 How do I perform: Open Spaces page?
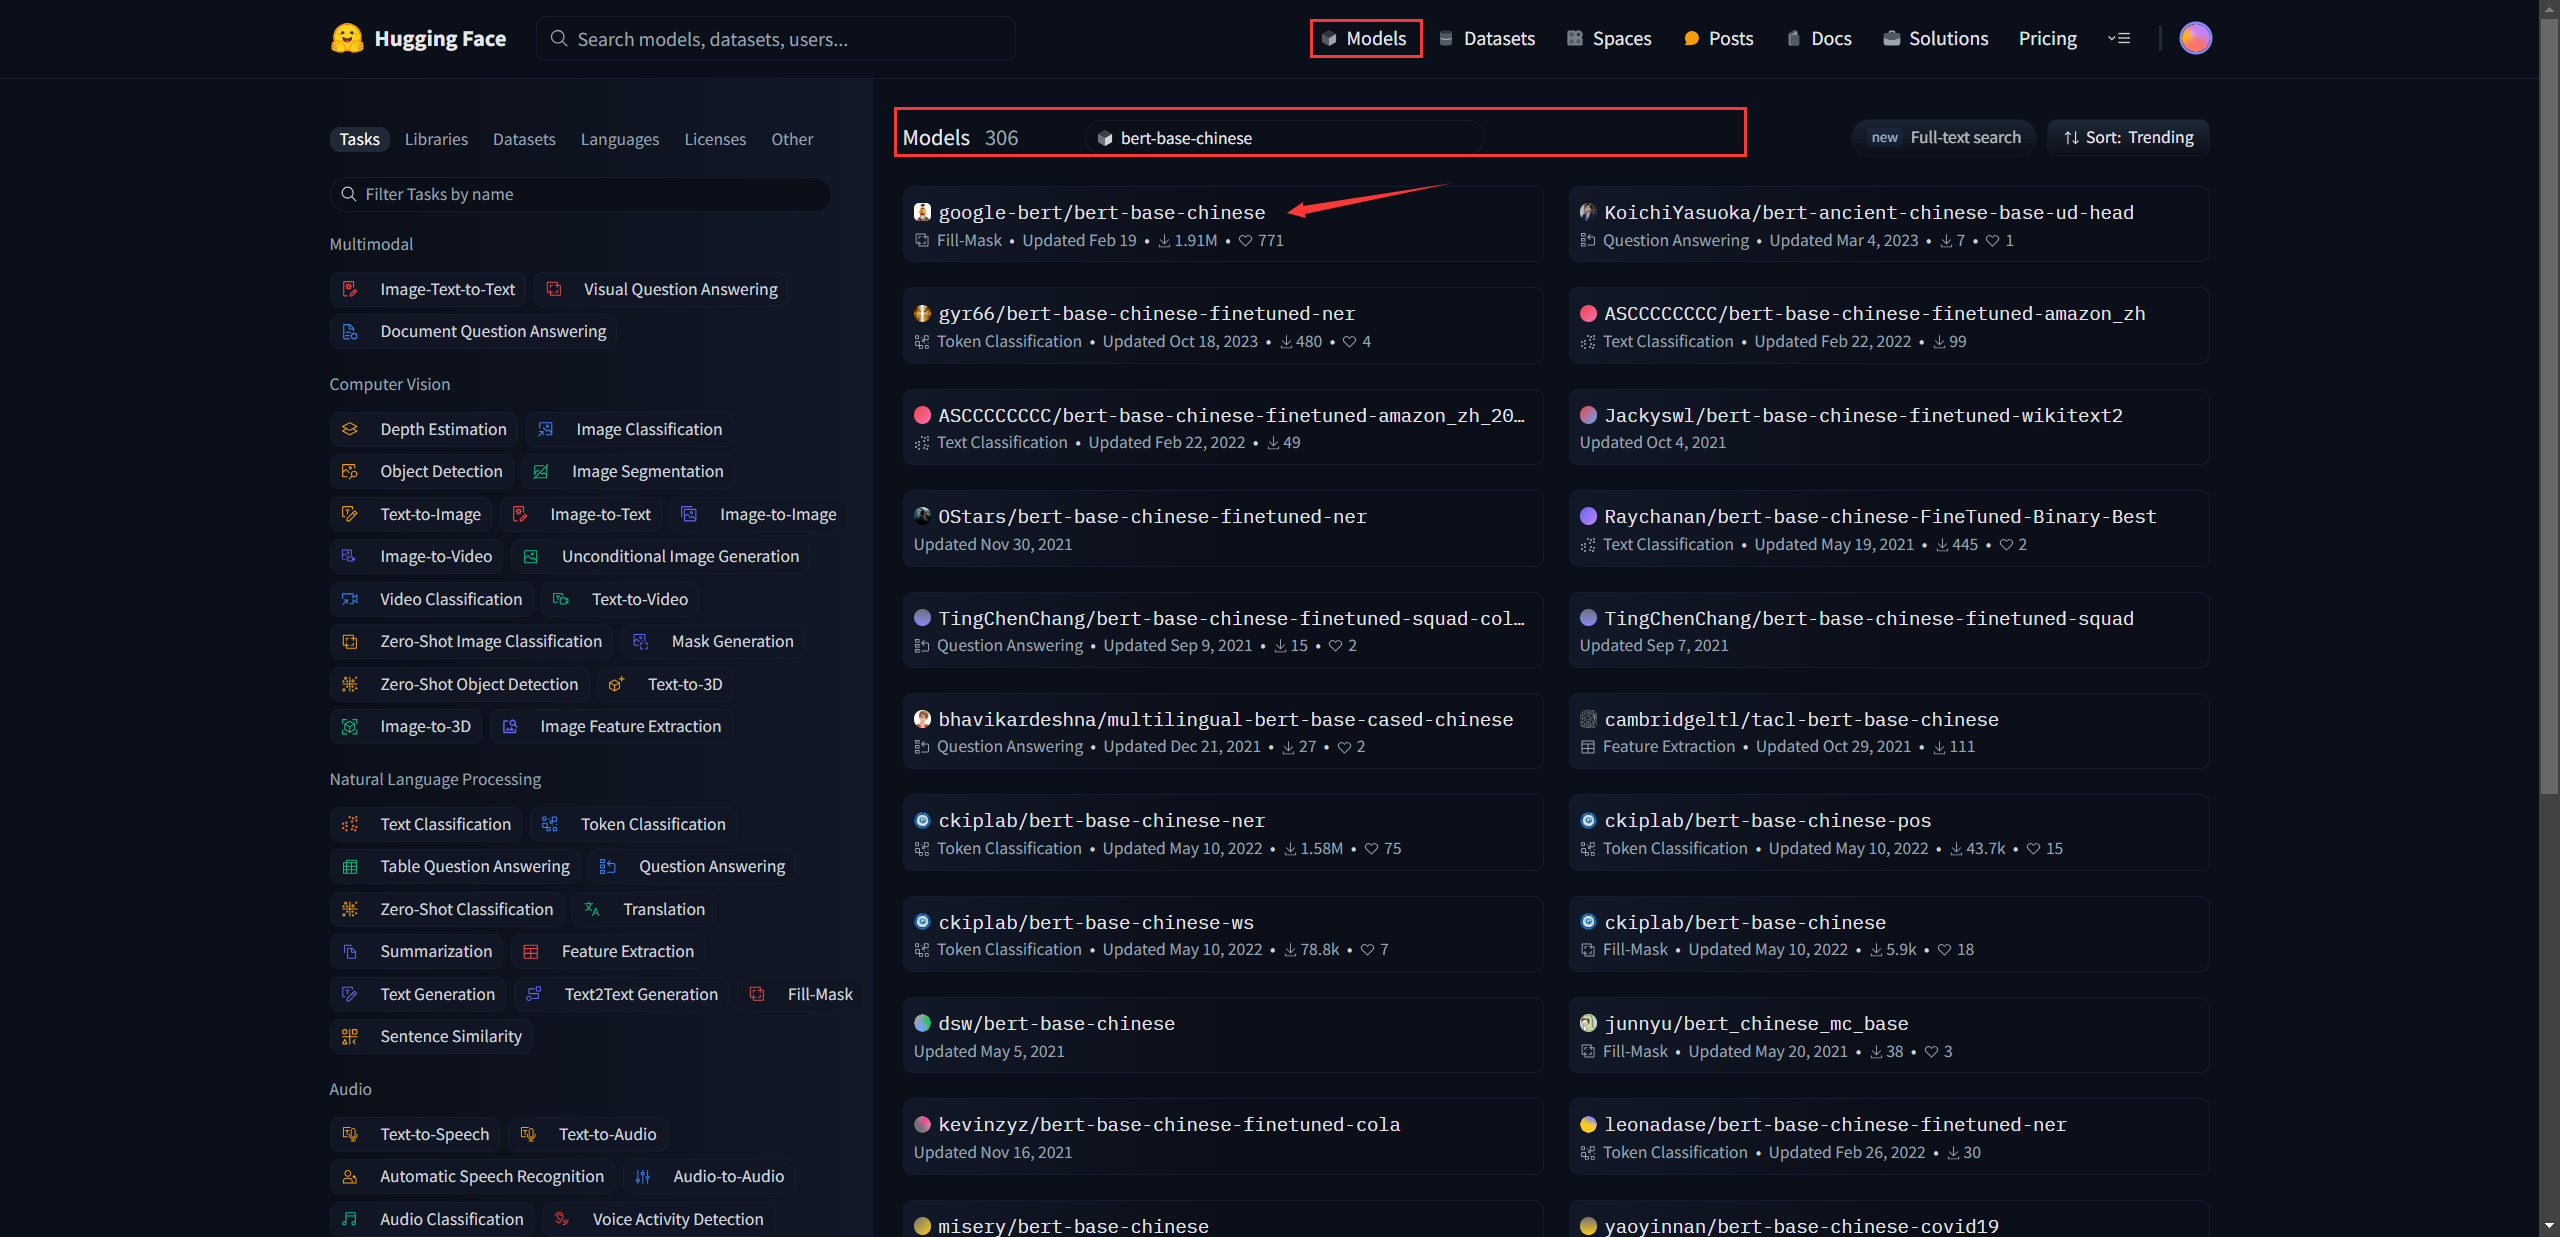1609,38
